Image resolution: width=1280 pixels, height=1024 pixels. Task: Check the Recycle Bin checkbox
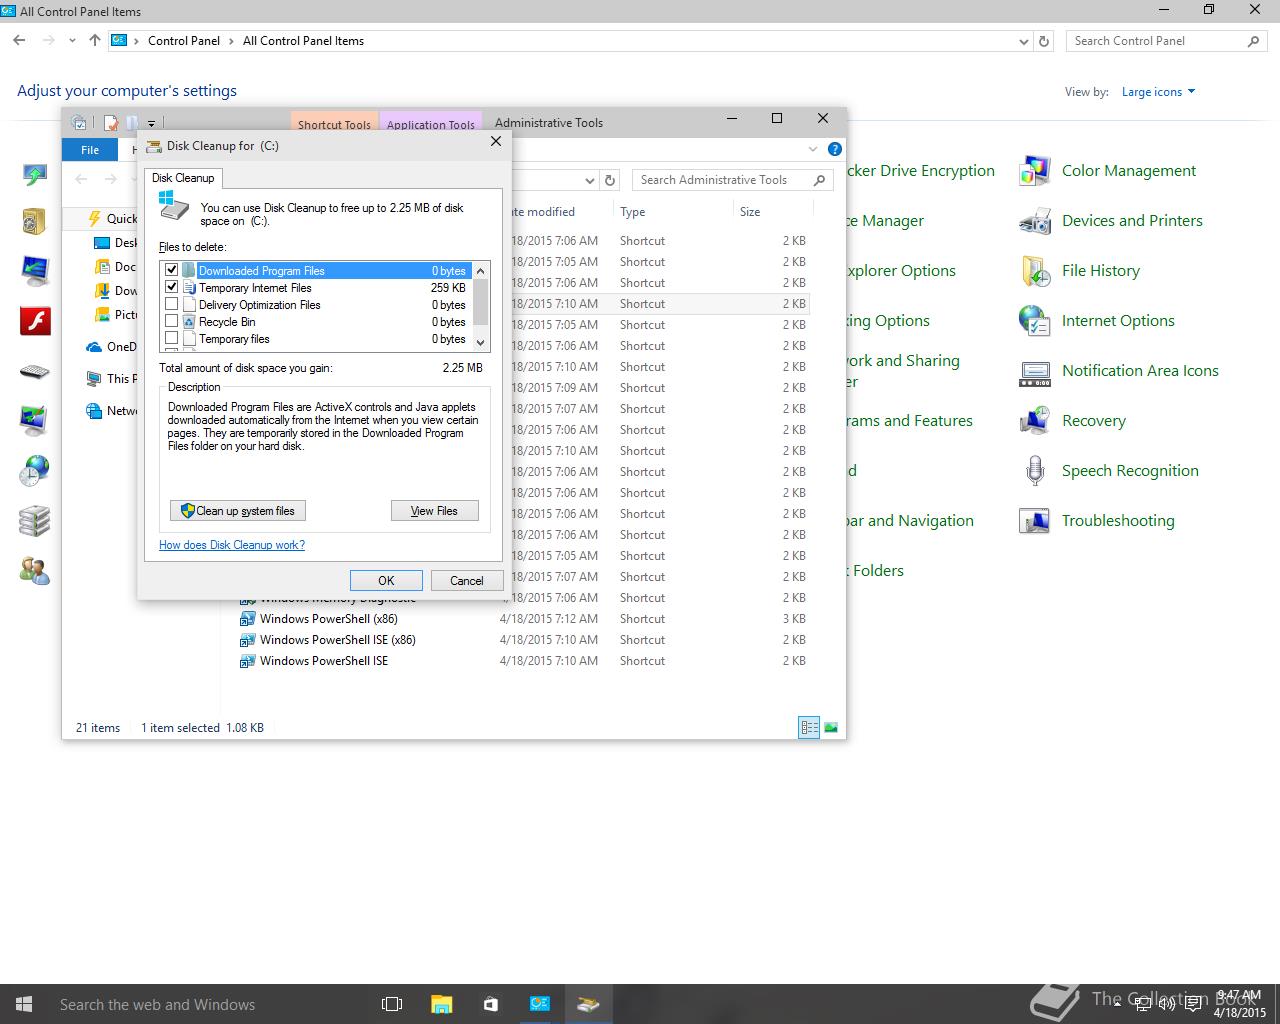tap(172, 322)
